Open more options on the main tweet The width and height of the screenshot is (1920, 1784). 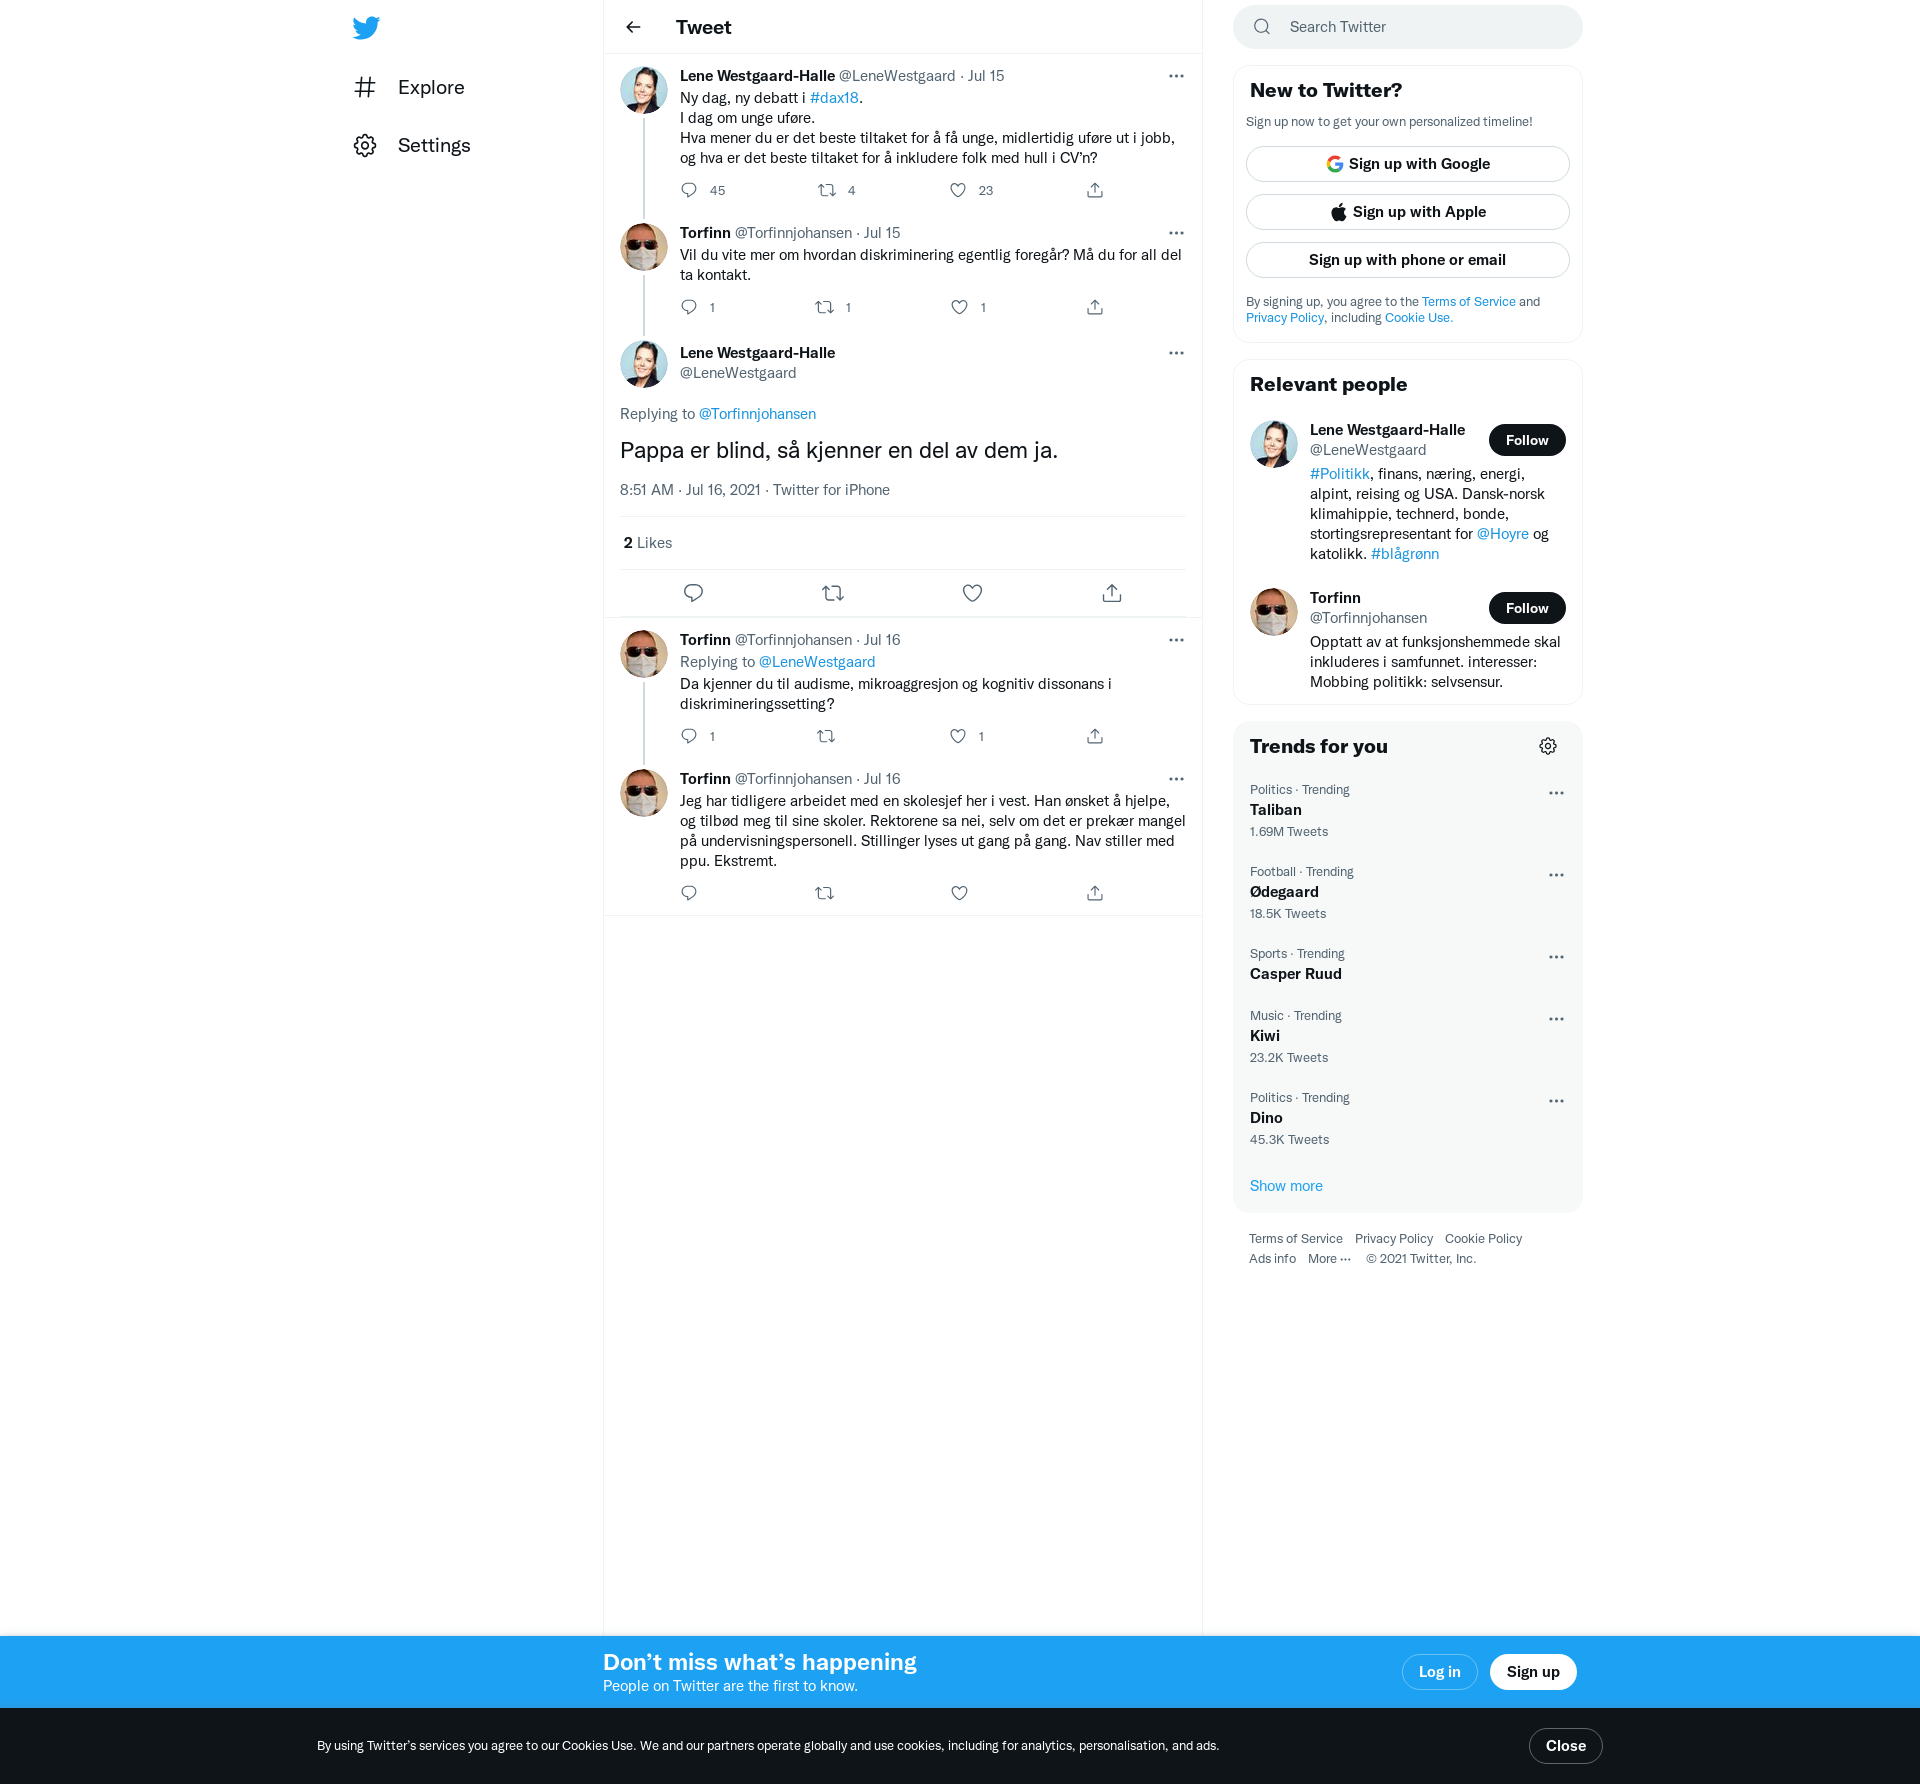1176,353
